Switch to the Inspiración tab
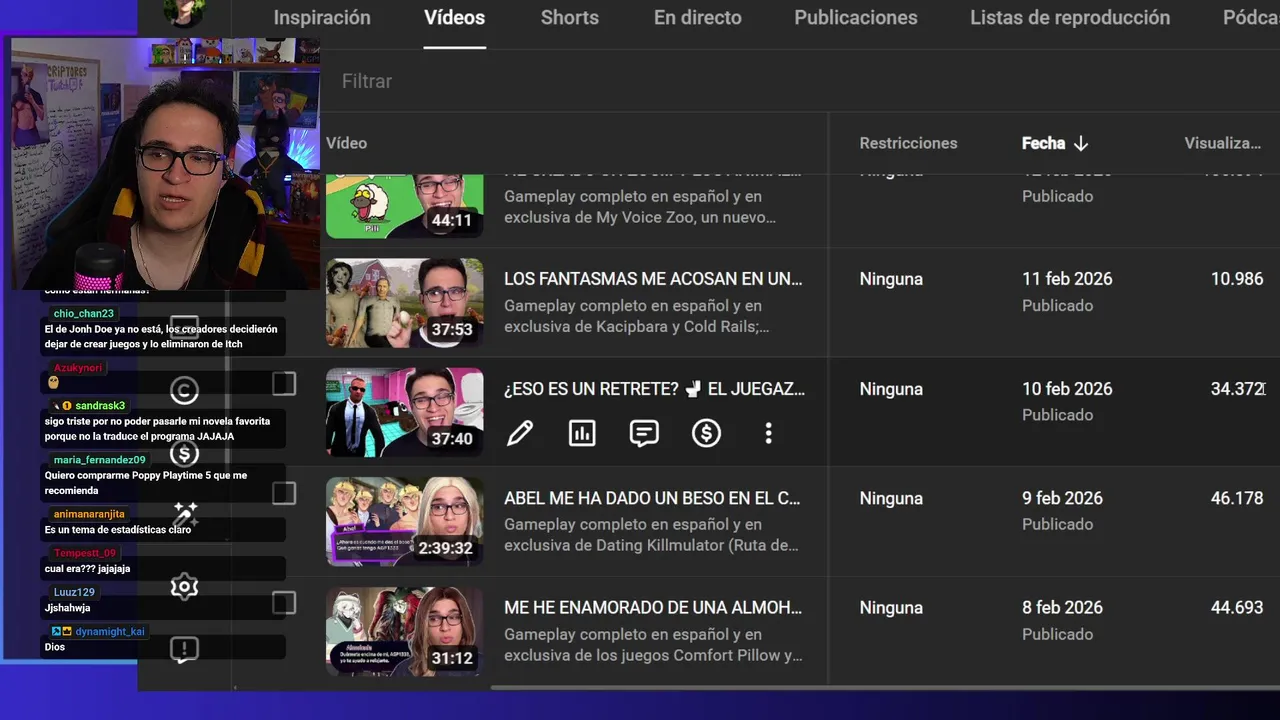 click(322, 18)
